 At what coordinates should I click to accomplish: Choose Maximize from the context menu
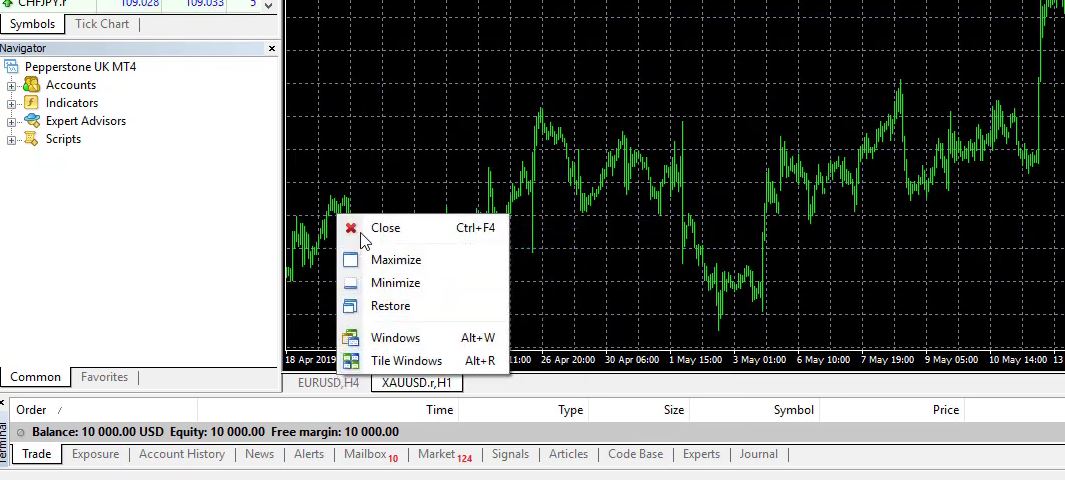422,260
